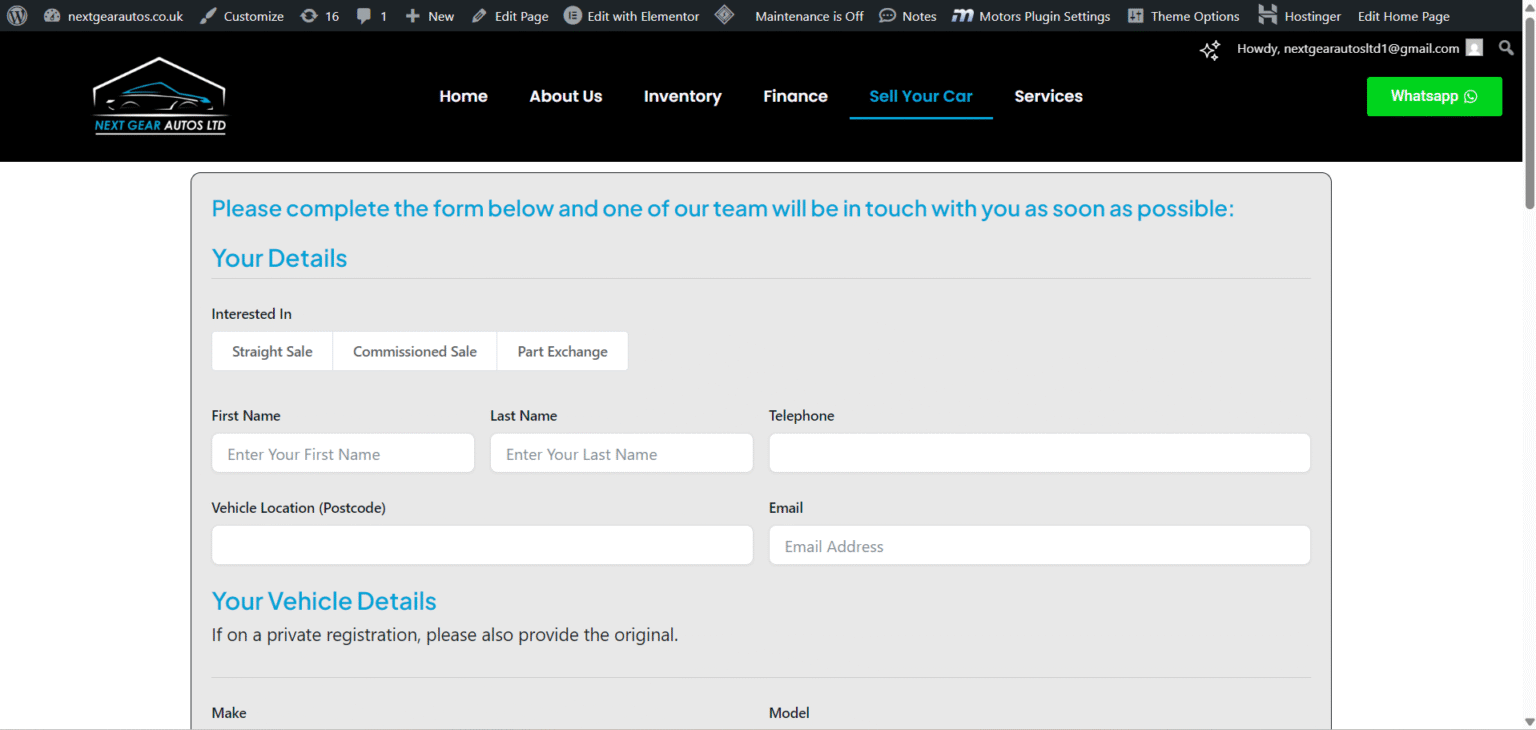This screenshot has height=730, width=1536.
Task: Click the WordPress logo icon
Action: point(17,16)
